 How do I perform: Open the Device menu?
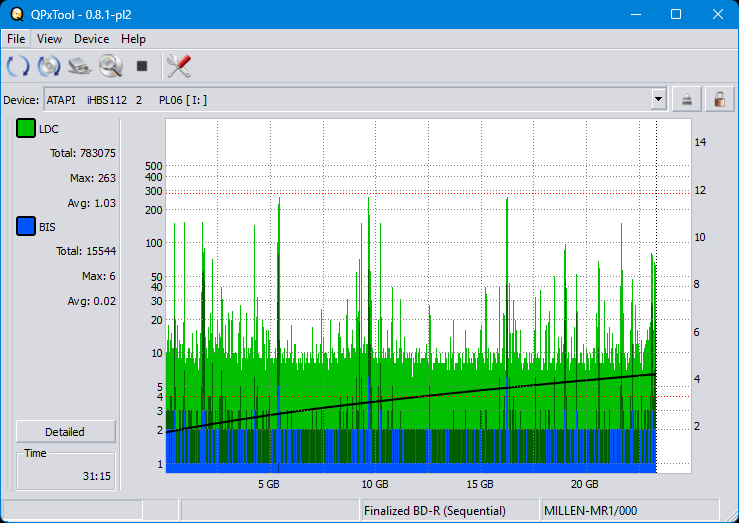point(91,39)
